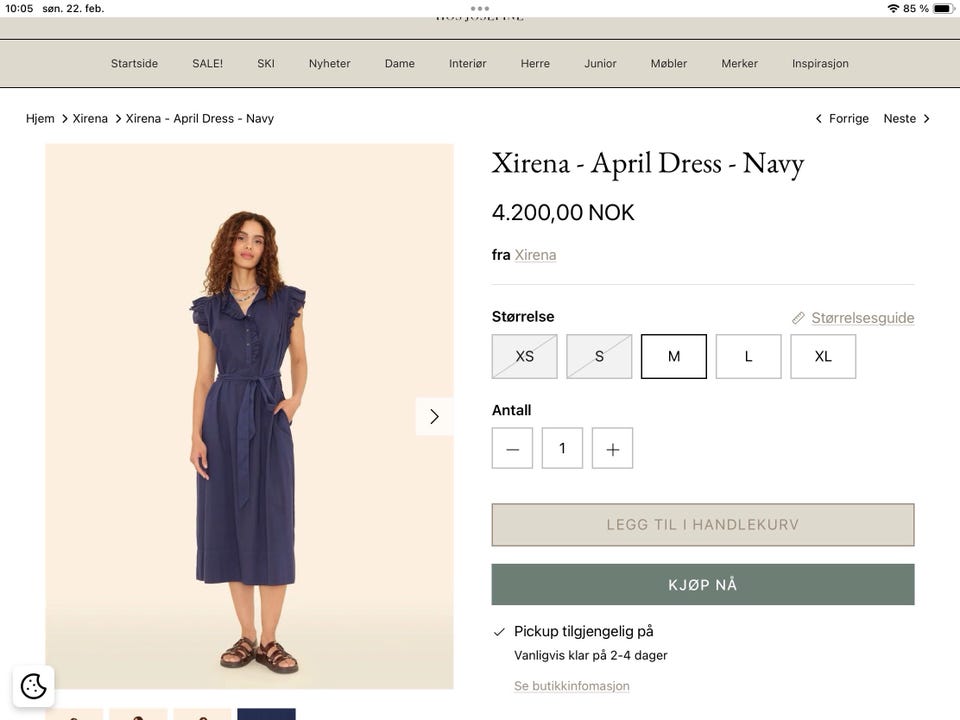
Task: Open cookie settings icon
Action: click(34, 686)
